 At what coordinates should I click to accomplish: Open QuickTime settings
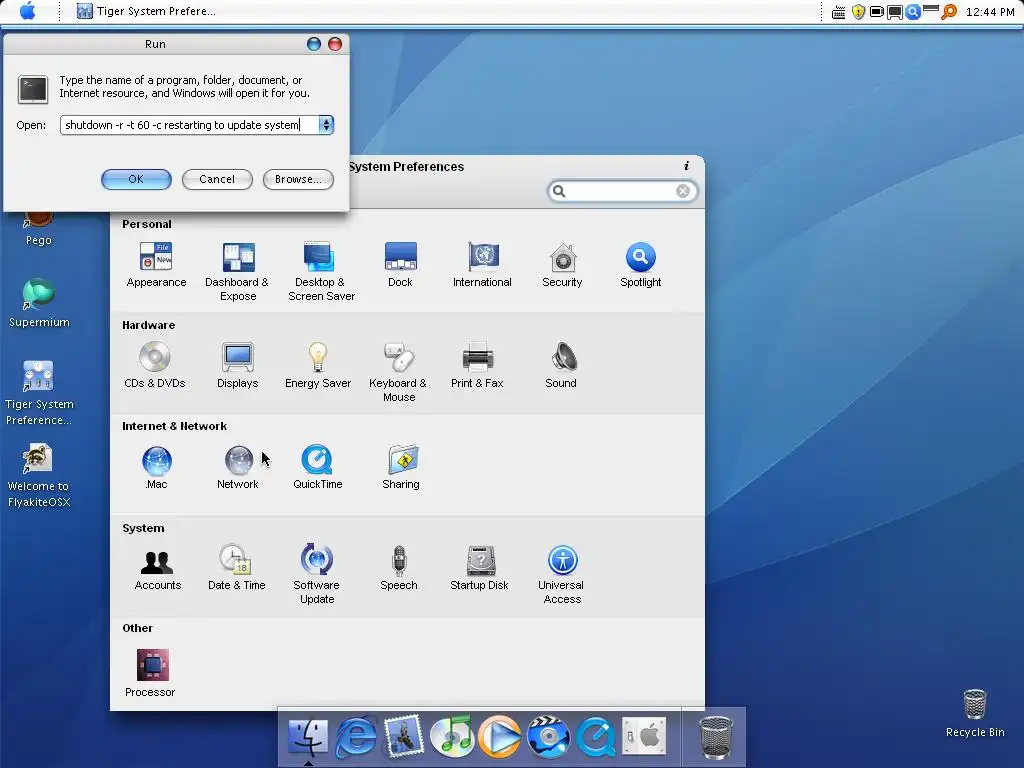[x=317, y=467]
